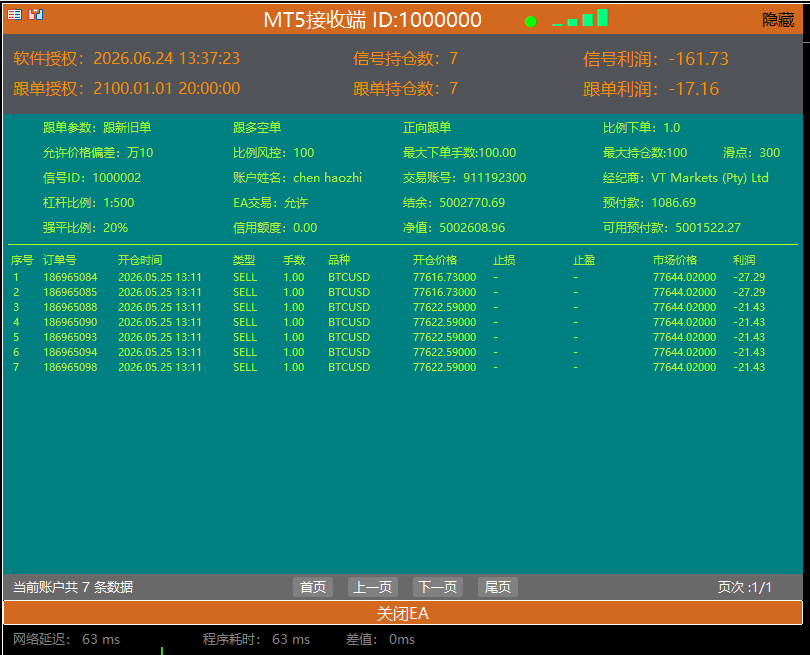Image resolution: width=810 pixels, height=655 pixels.
Task: Click the one-click trading panel icon
Action: [36, 14]
